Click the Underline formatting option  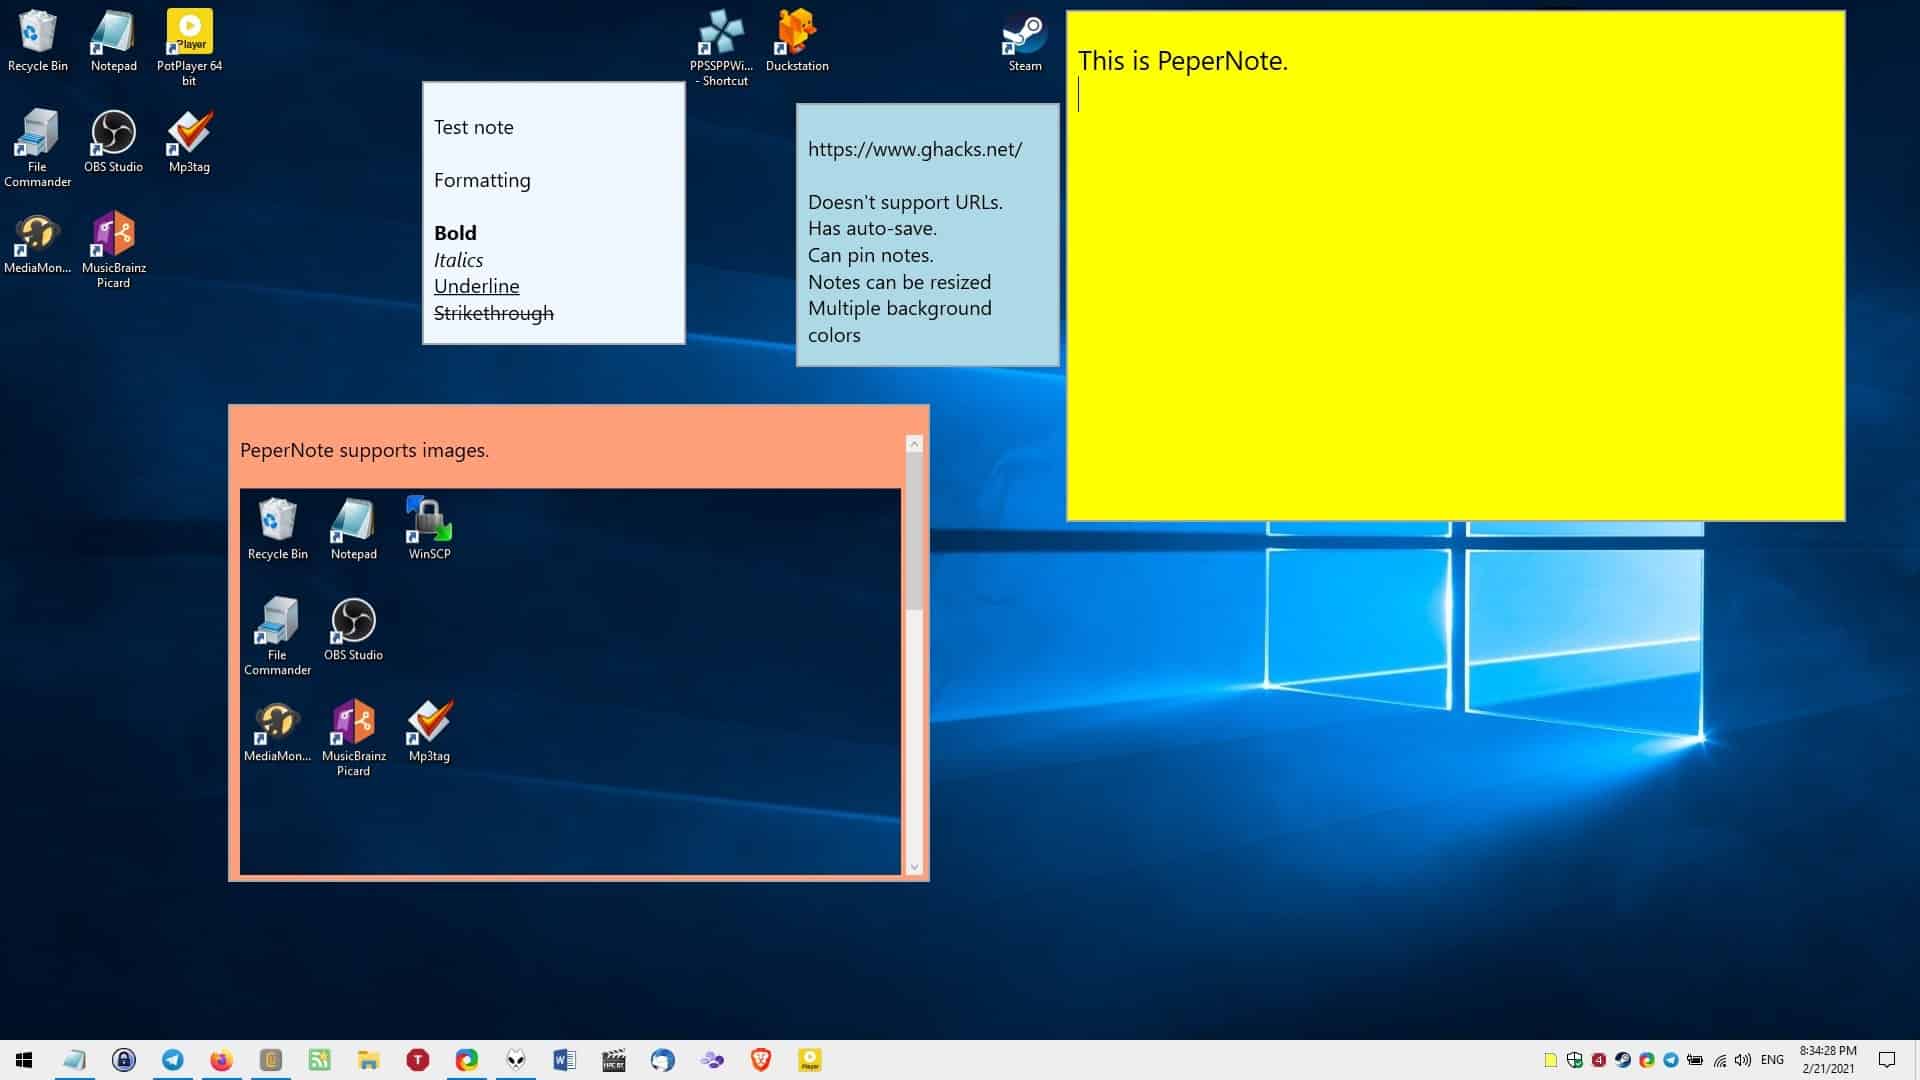click(475, 286)
